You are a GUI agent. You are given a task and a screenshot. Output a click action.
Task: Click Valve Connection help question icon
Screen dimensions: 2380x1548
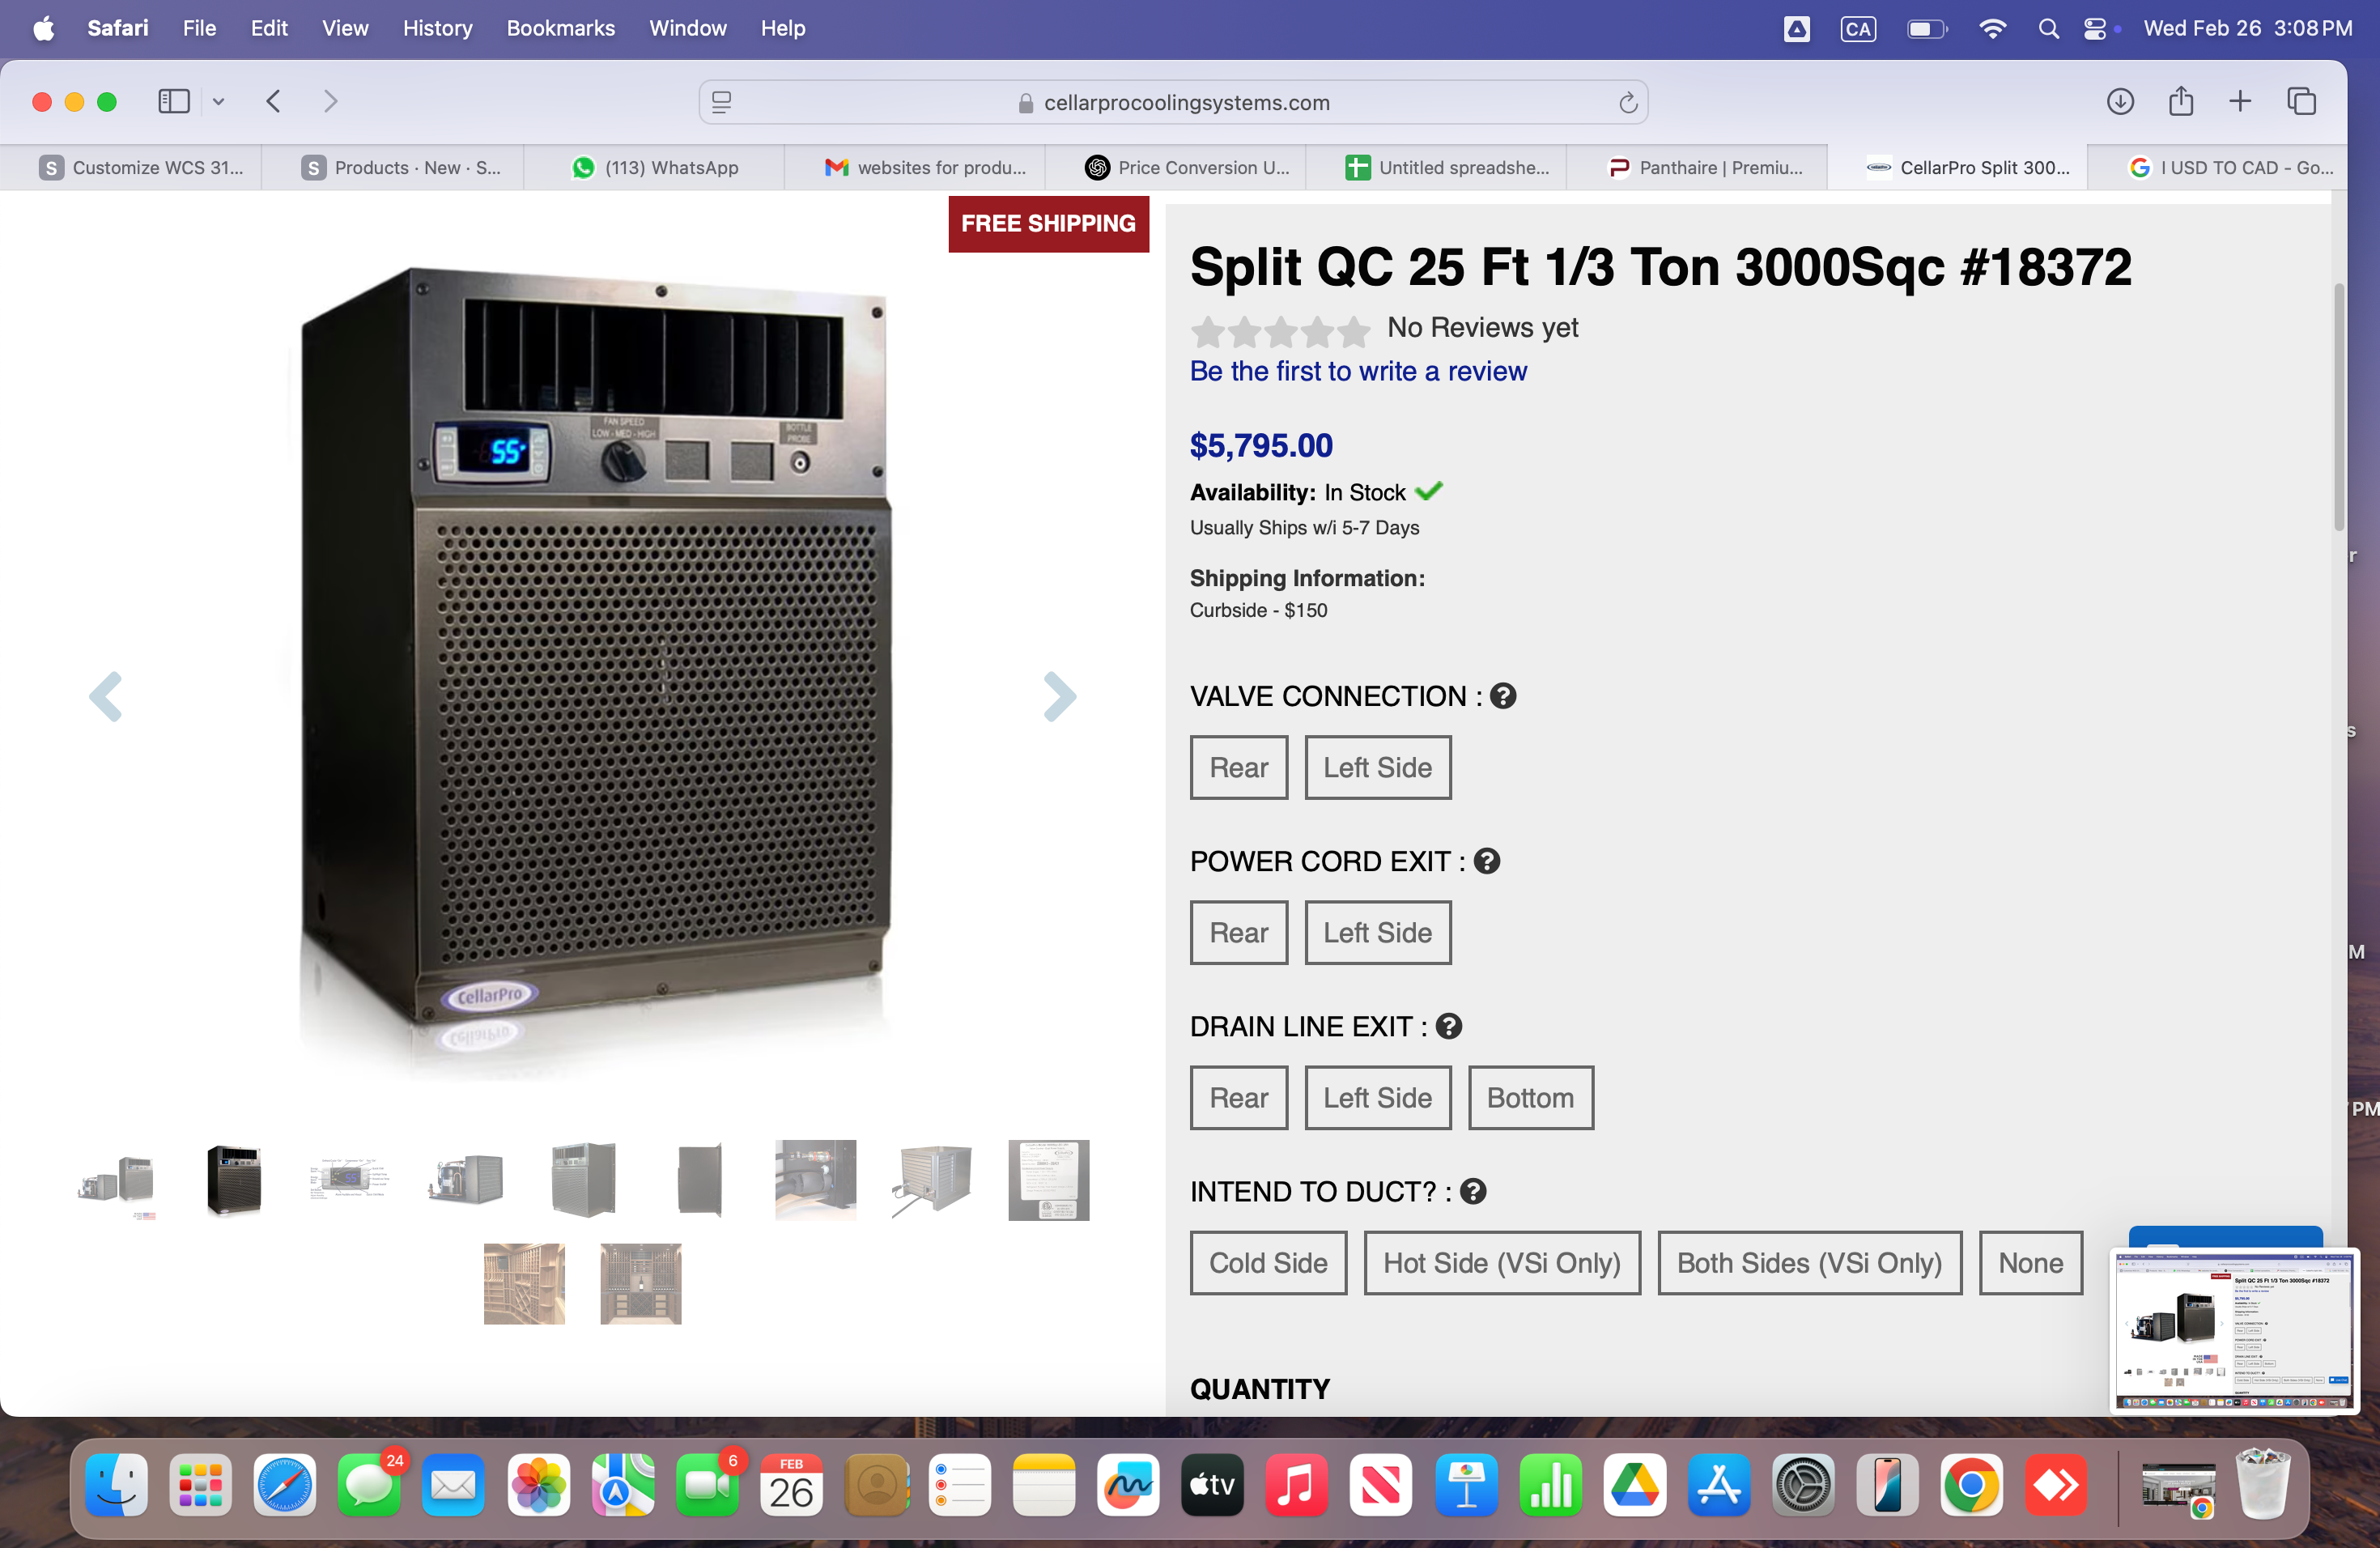1502,696
